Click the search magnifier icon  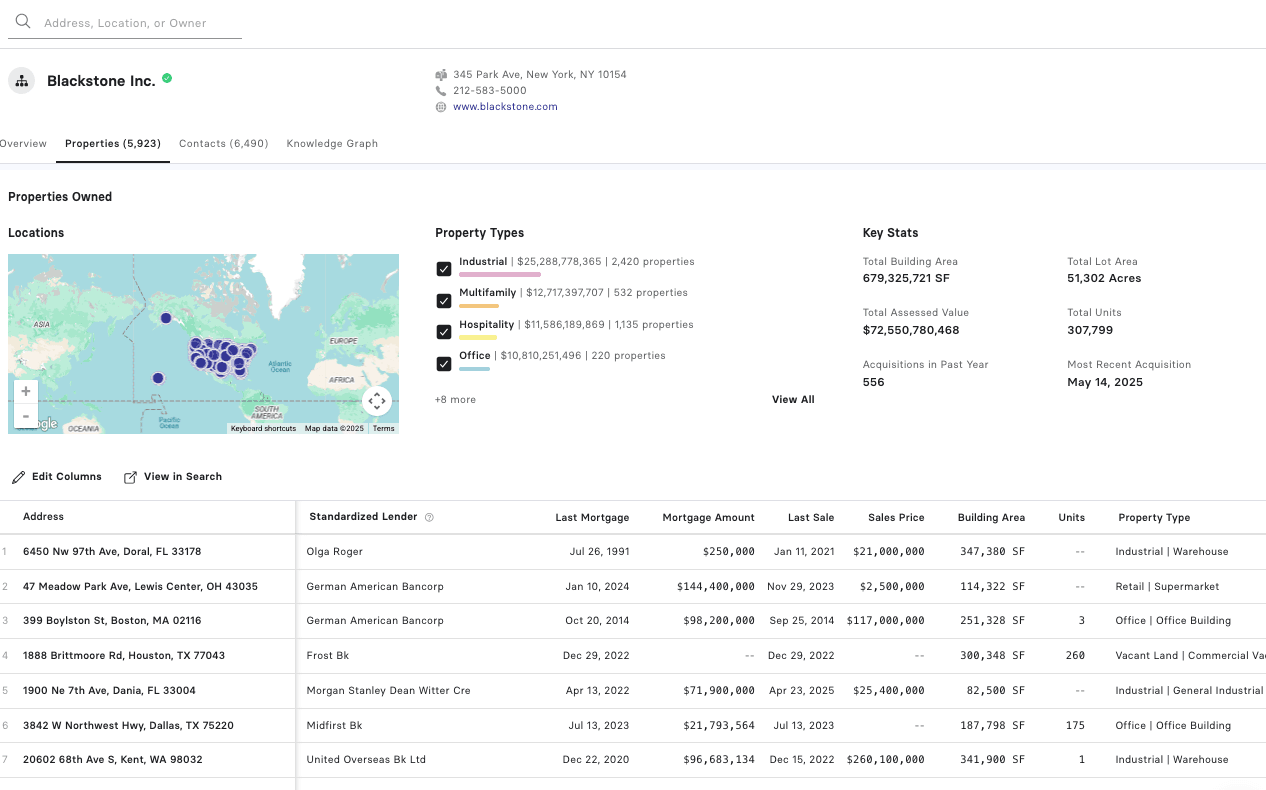click(x=22, y=22)
